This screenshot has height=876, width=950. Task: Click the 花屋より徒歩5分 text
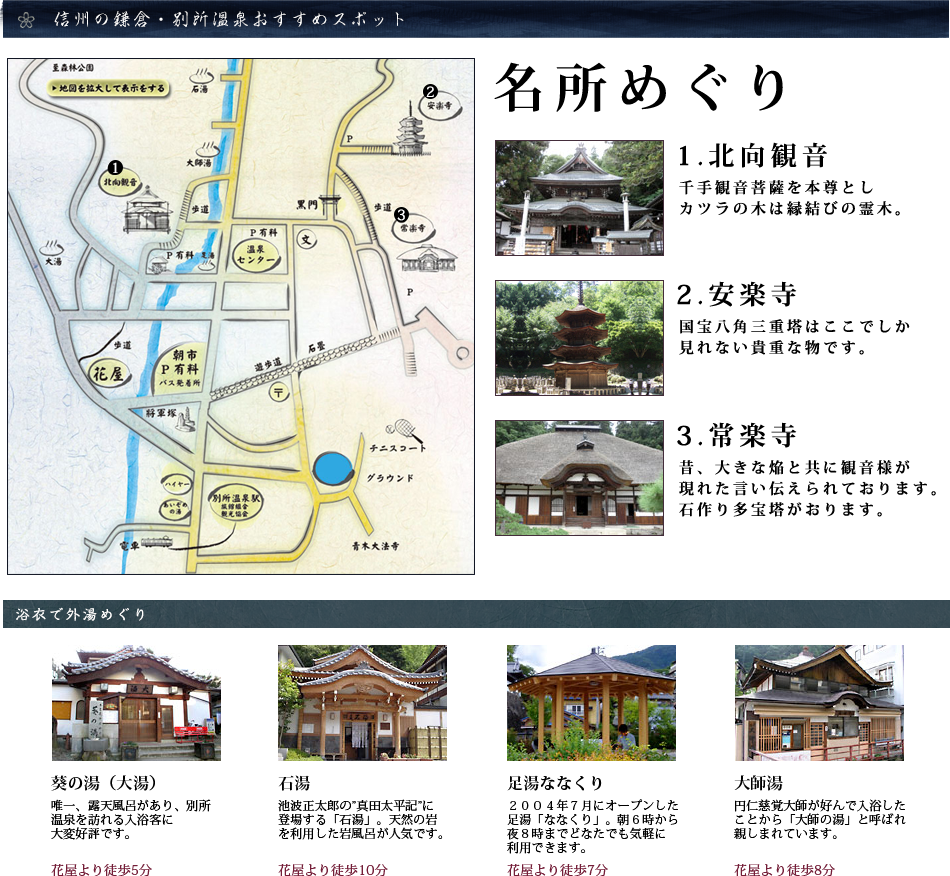point(101,869)
